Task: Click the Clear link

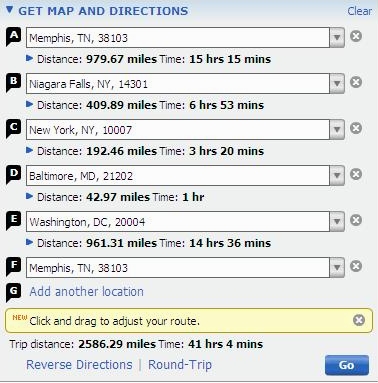Action: coord(359,11)
